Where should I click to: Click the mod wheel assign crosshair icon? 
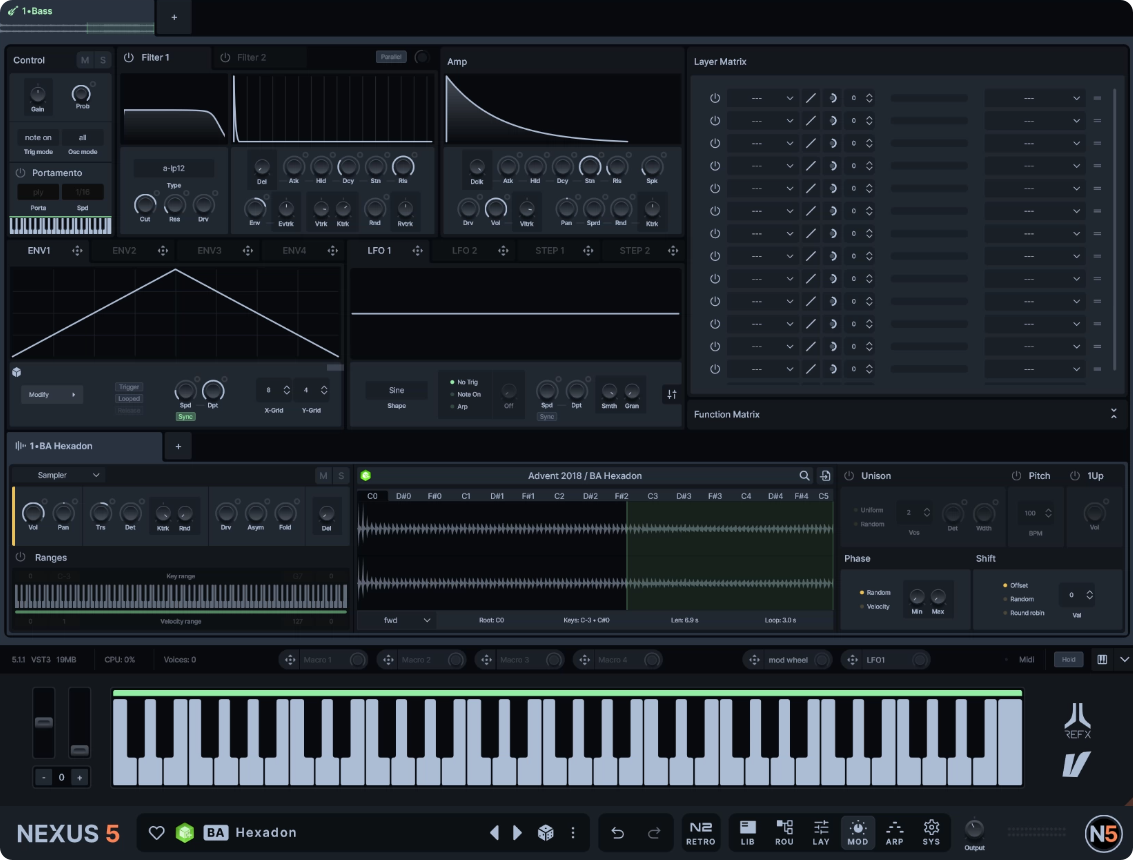click(754, 660)
